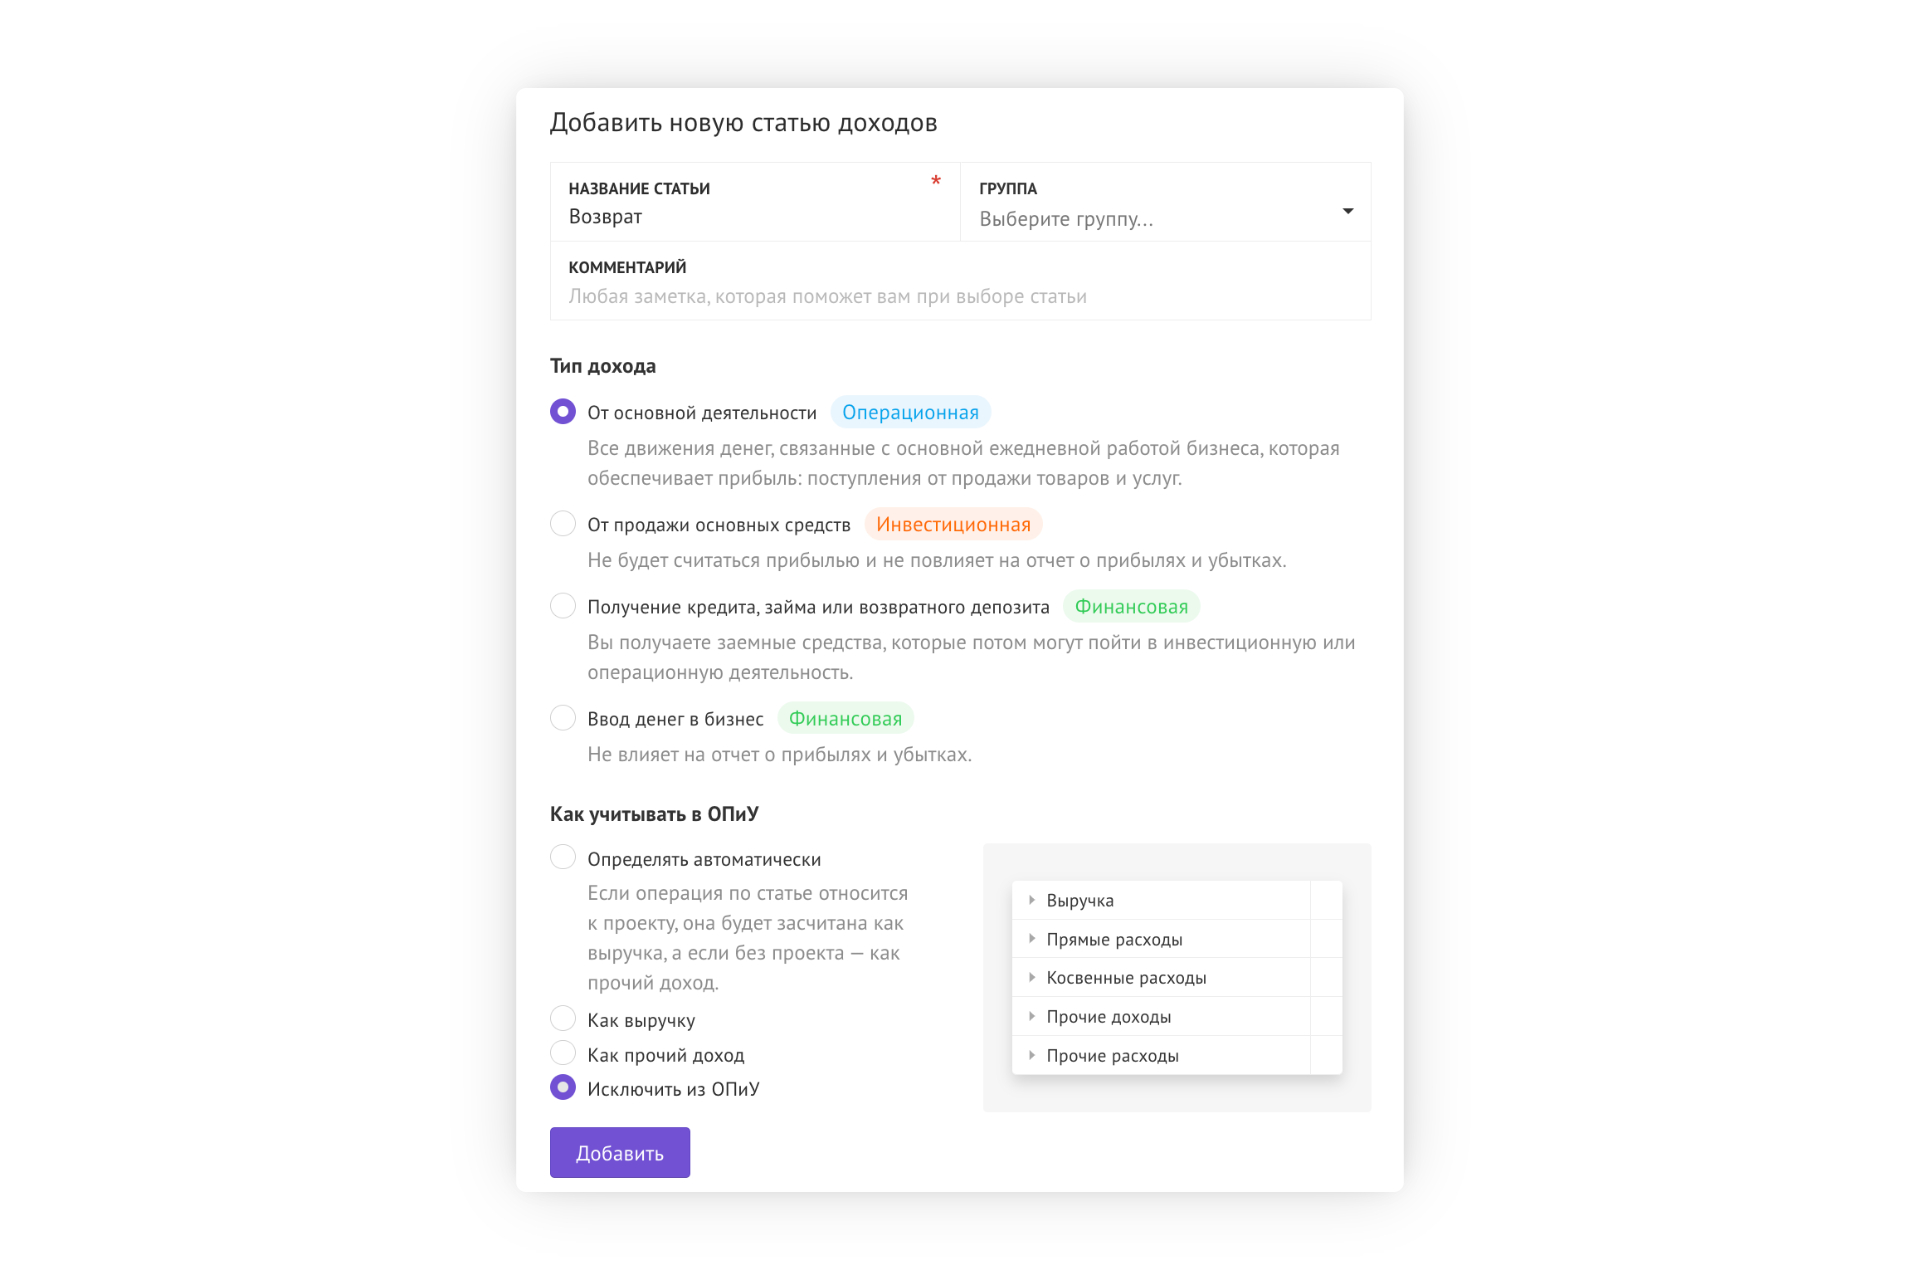The width and height of the screenshot is (1920, 1280).
Task: Choose Исключить из ОПиУ radio option
Action: [563, 1088]
